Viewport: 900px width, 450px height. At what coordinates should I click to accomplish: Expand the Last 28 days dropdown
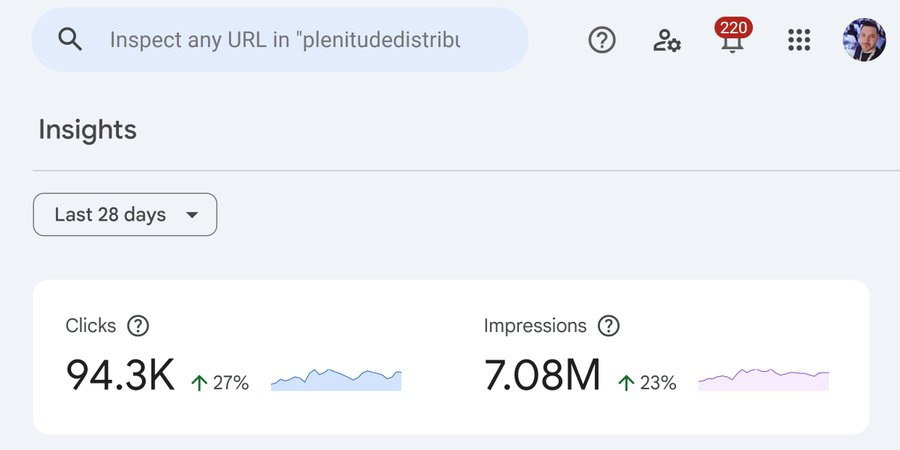(125, 215)
